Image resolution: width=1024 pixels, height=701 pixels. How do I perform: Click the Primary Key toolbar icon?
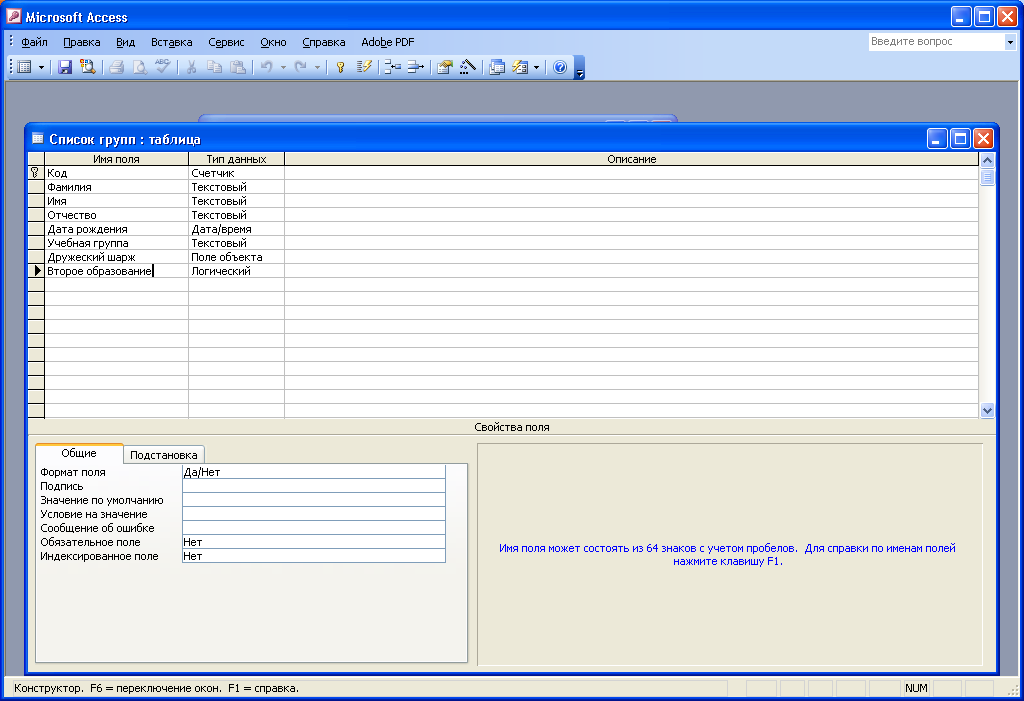340,67
